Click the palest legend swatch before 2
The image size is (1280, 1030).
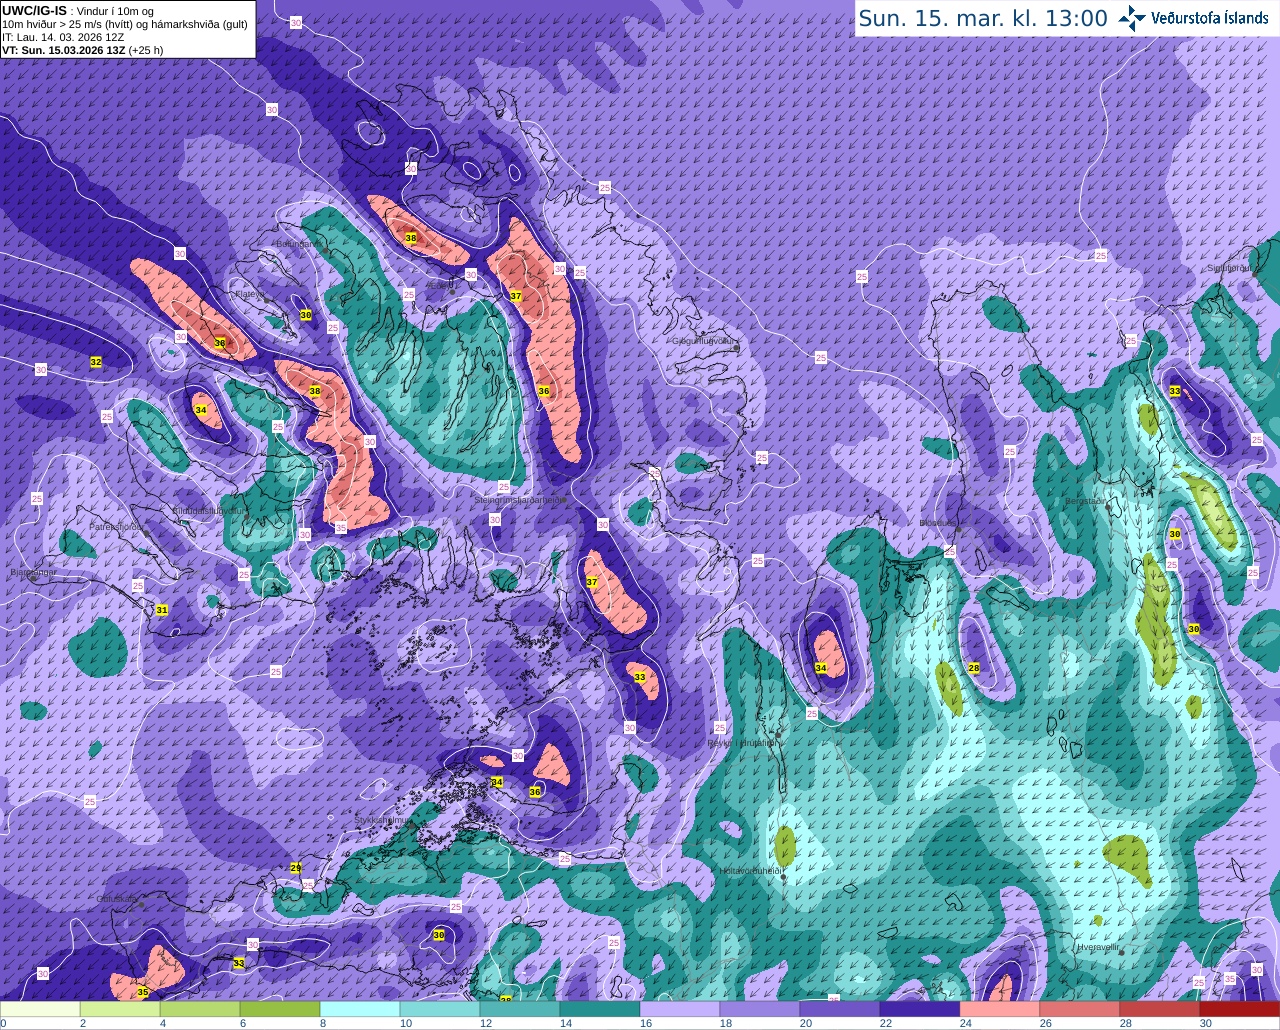coord(40,1009)
